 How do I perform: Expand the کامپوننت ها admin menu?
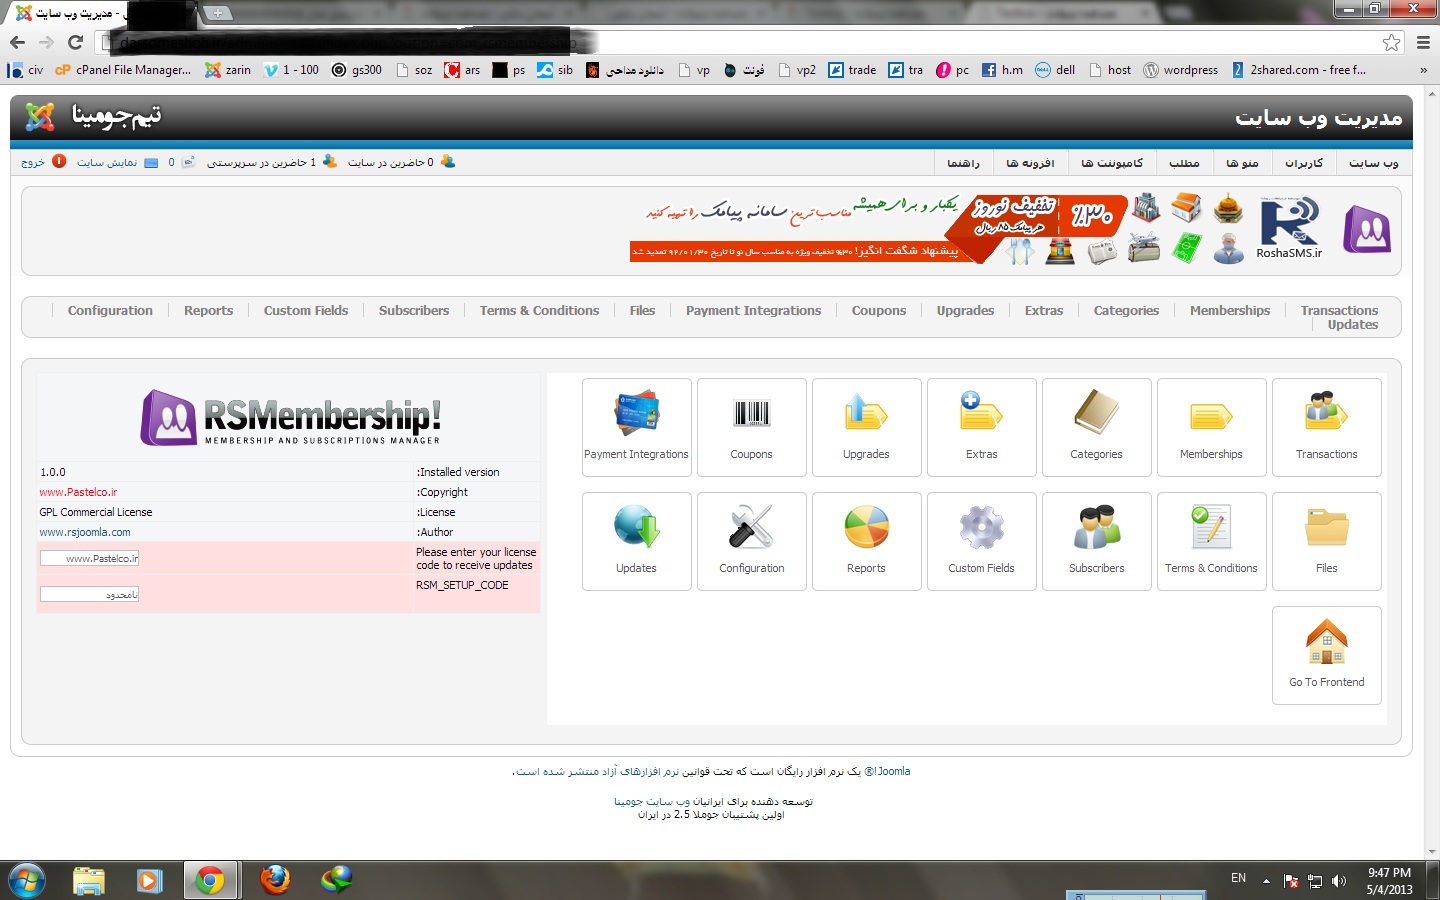pyautogui.click(x=1111, y=163)
